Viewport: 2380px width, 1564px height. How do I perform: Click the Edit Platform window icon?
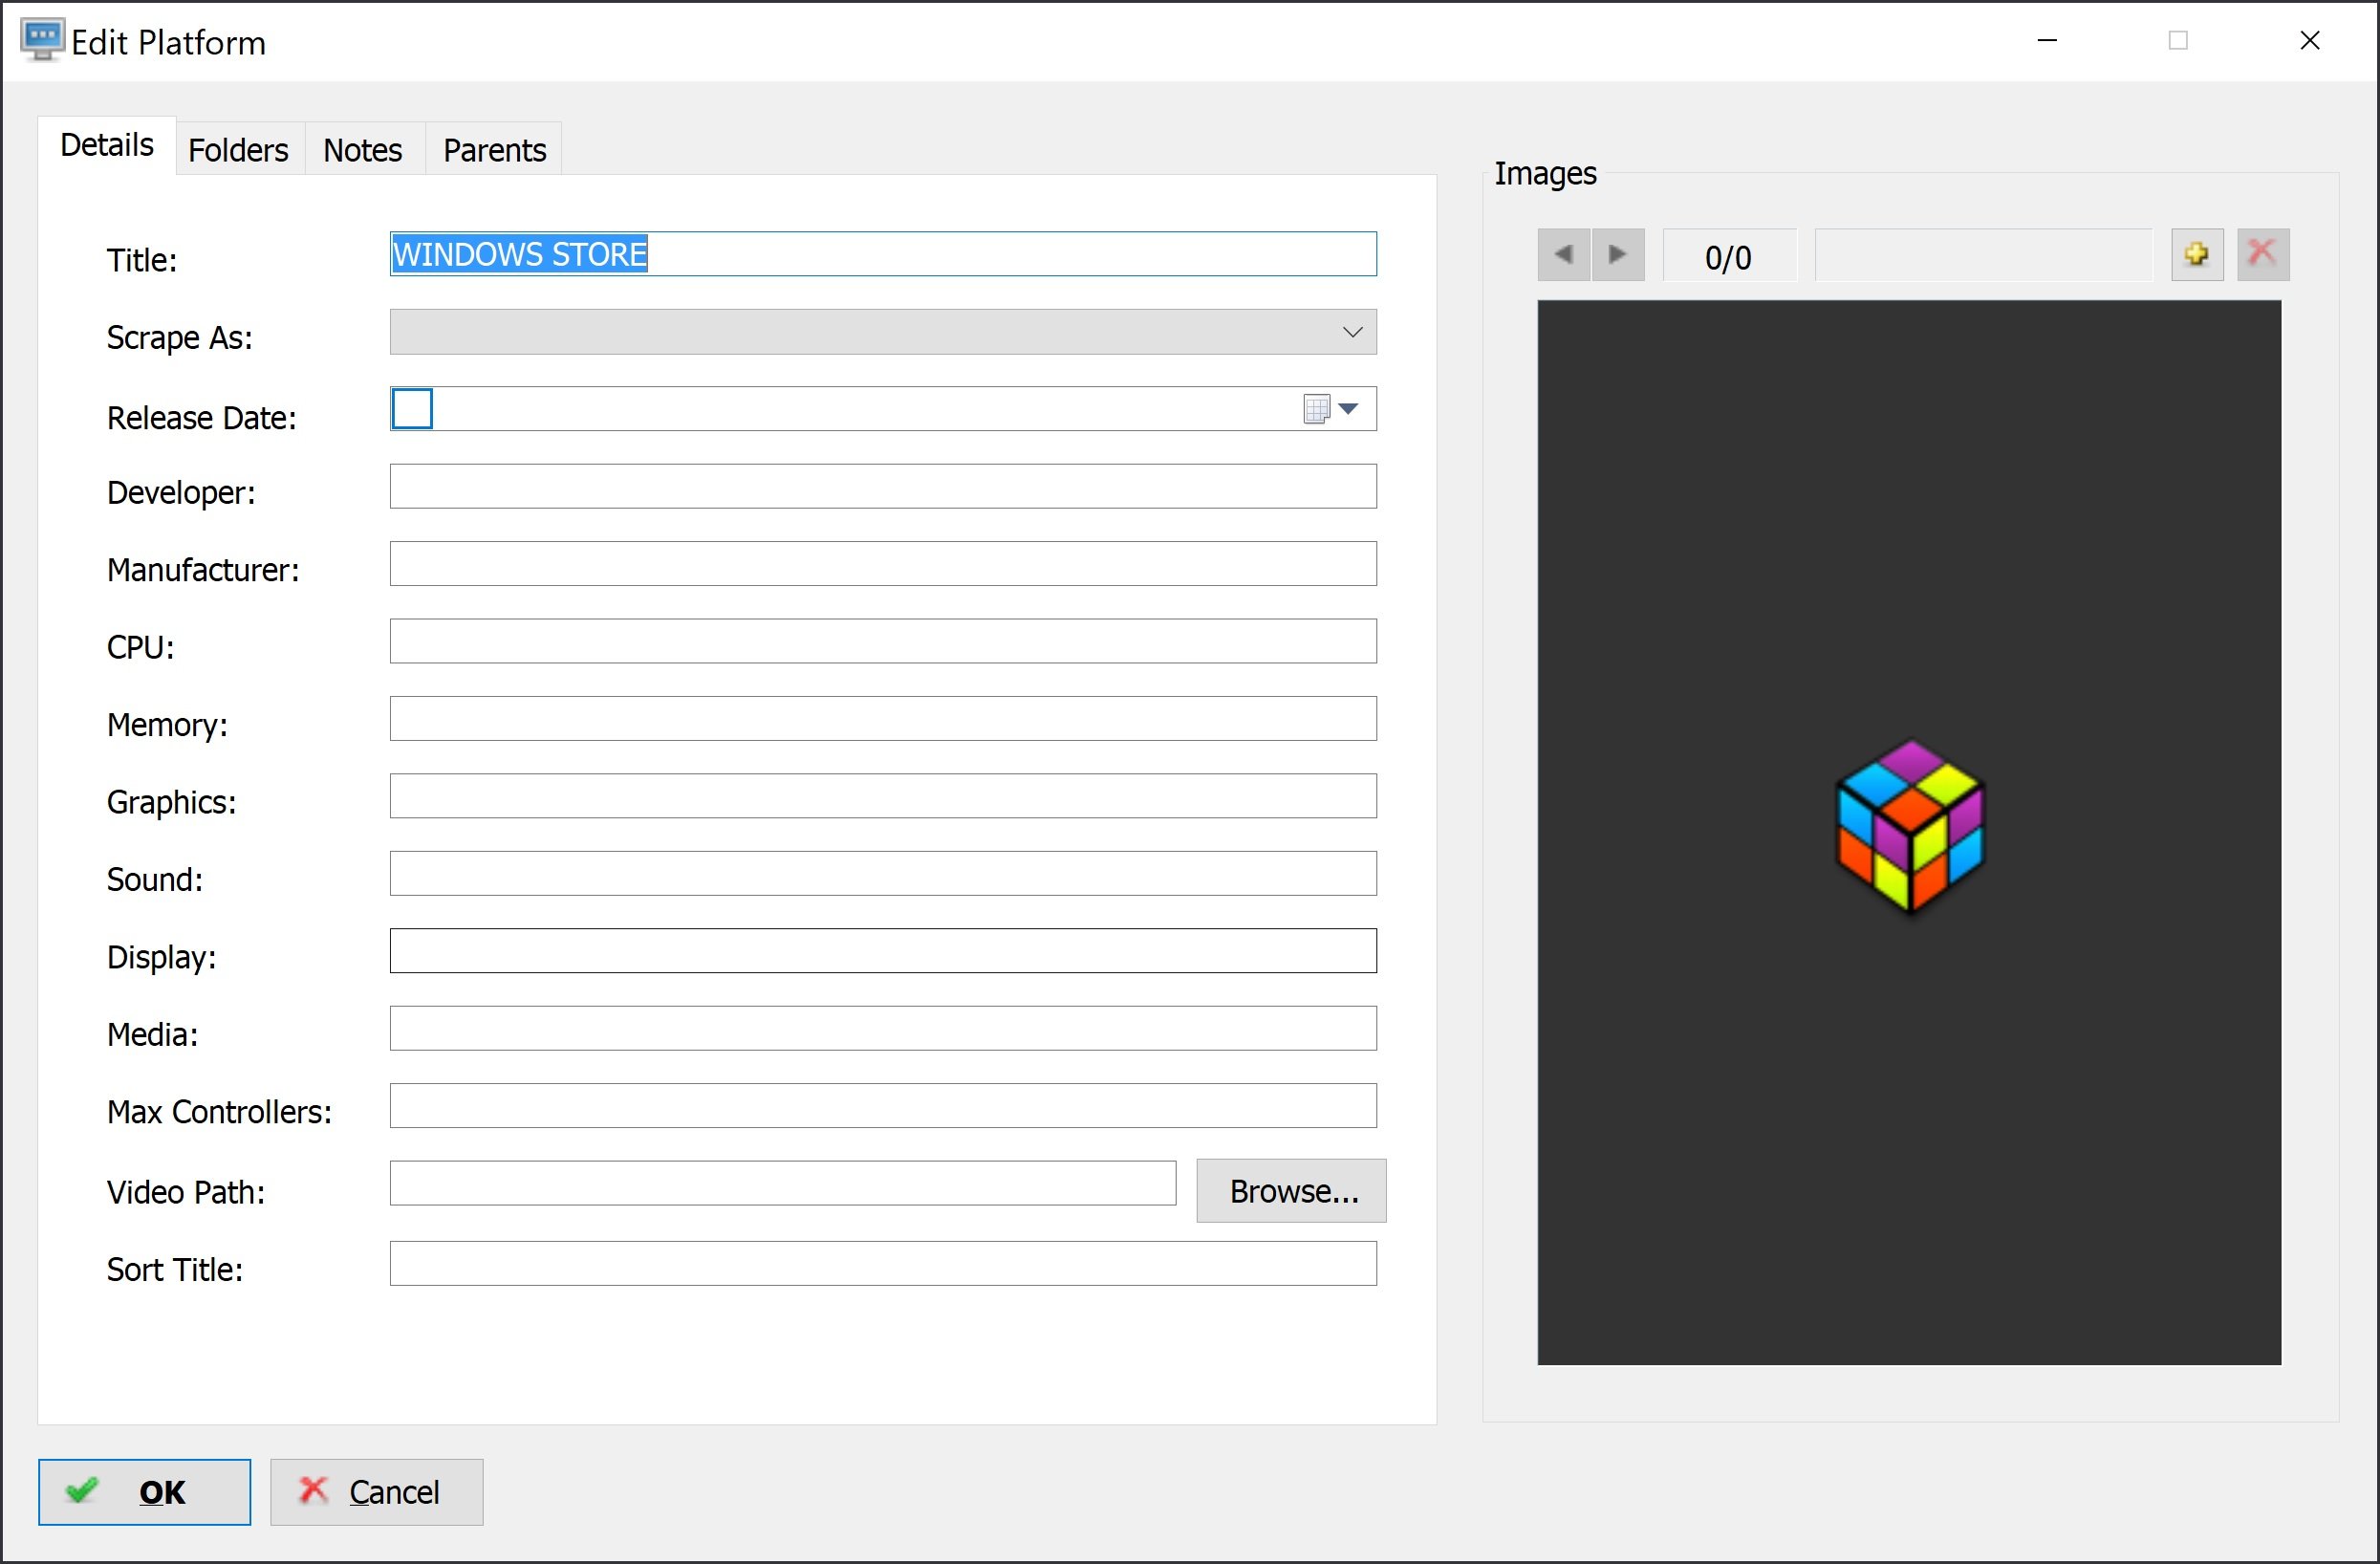42,40
